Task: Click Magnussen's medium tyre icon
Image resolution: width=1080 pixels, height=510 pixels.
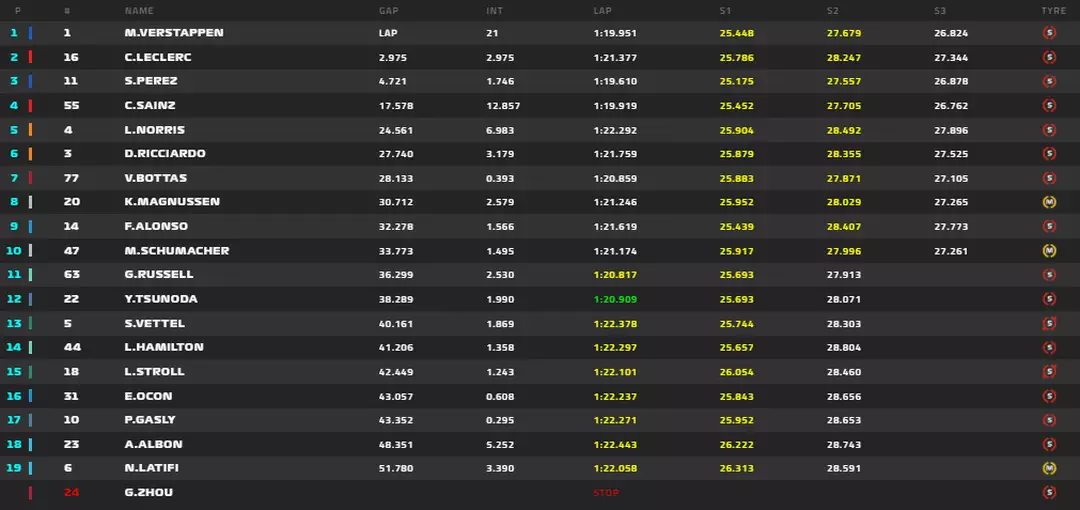Action: 1049,202
